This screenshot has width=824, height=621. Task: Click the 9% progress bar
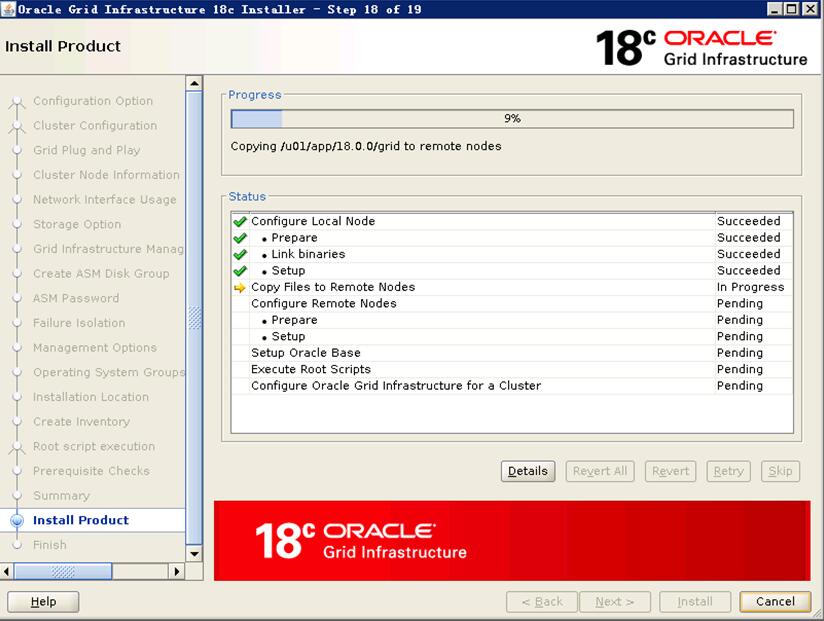point(512,119)
